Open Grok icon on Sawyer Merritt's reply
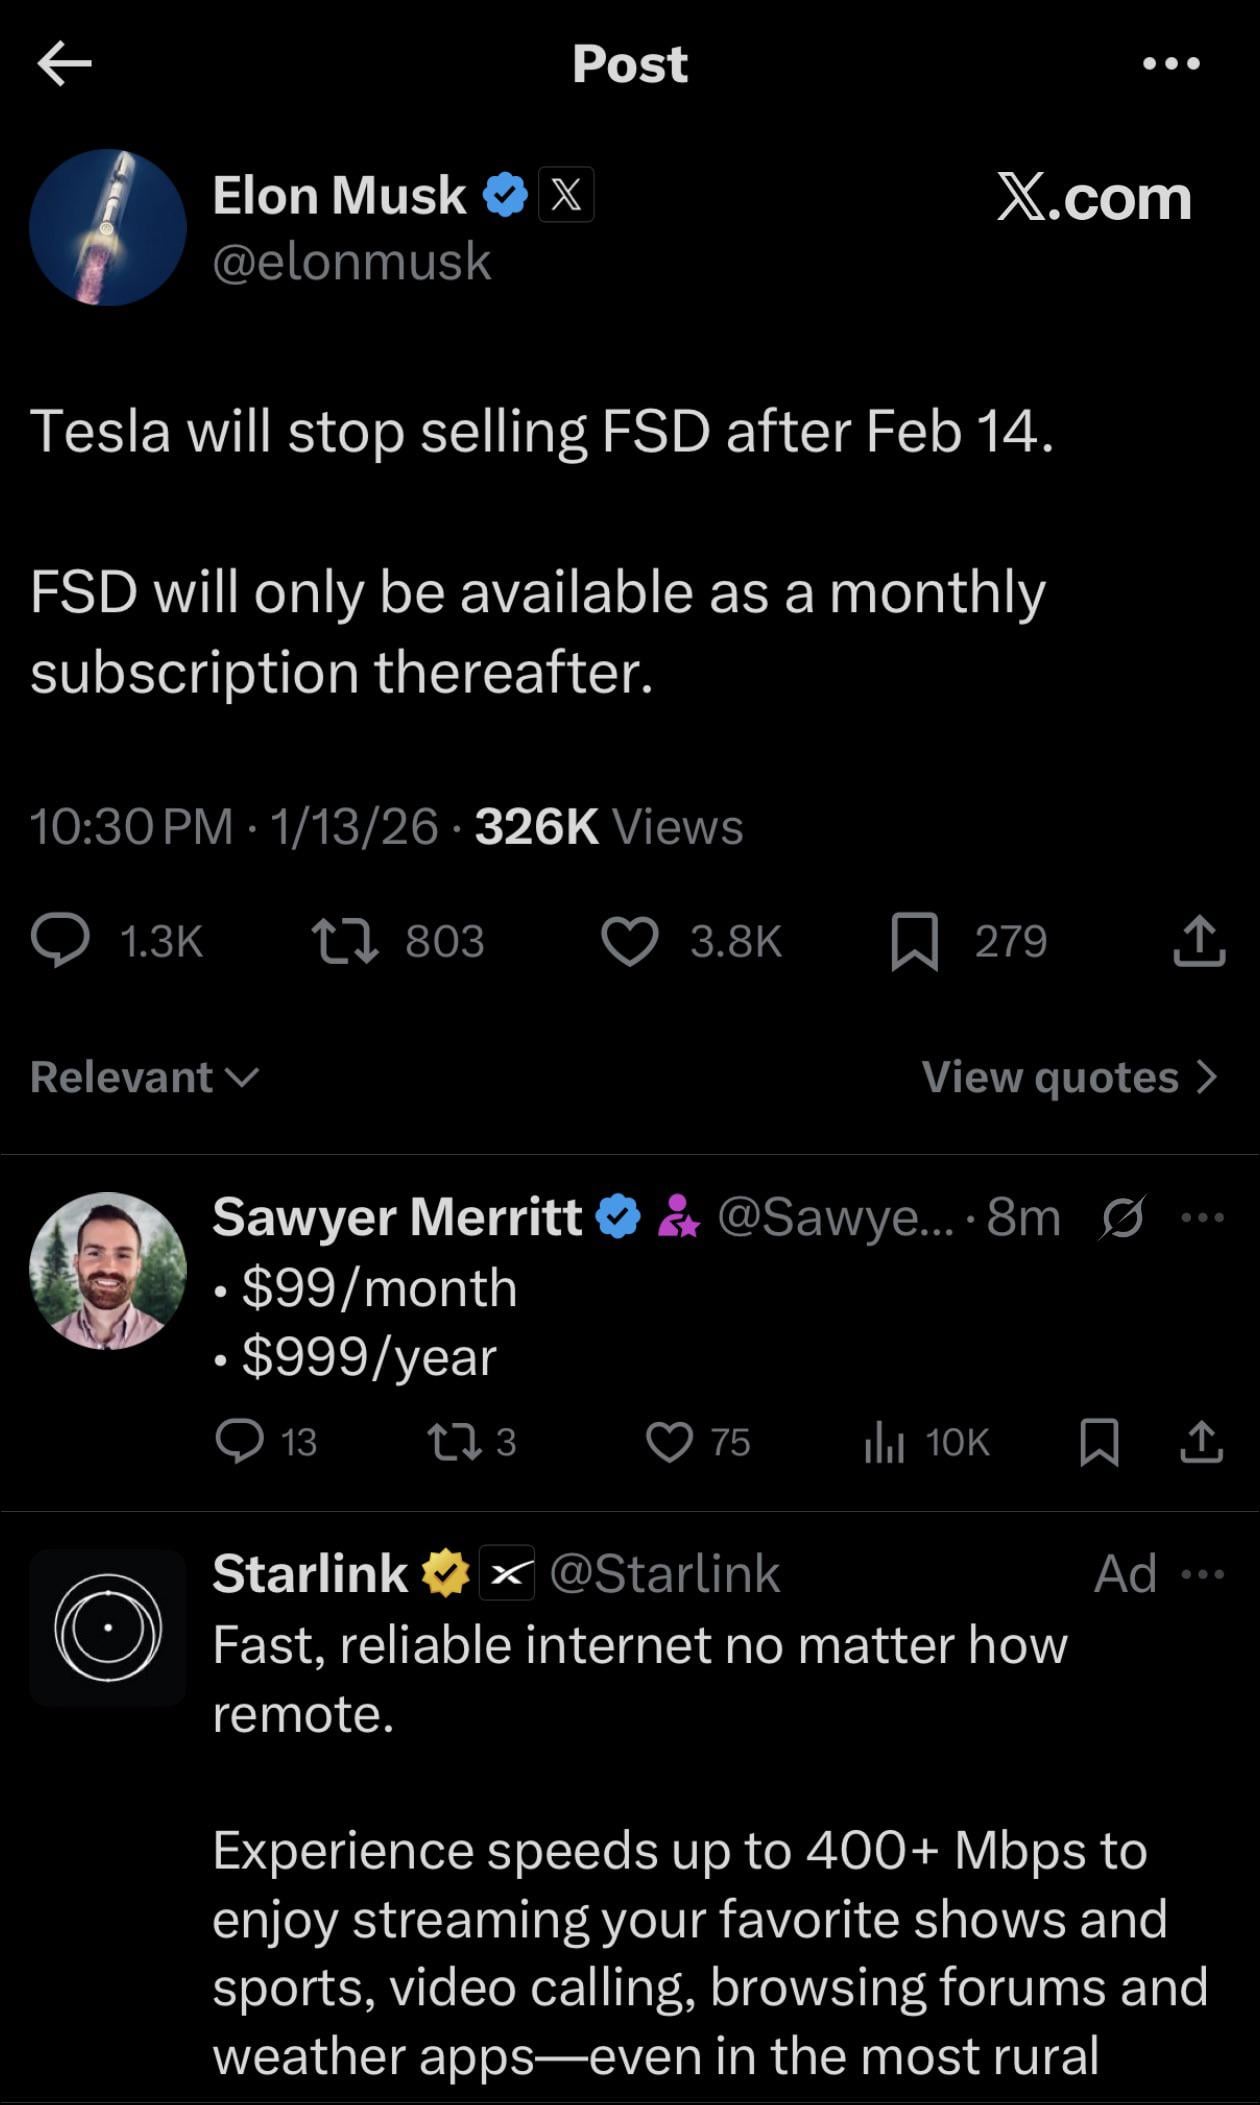 (x=1122, y=1218)
